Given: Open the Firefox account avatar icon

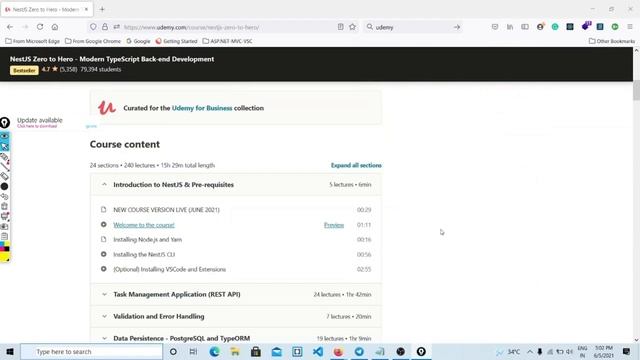Looking at the screenshot, I should pos(540,27).
